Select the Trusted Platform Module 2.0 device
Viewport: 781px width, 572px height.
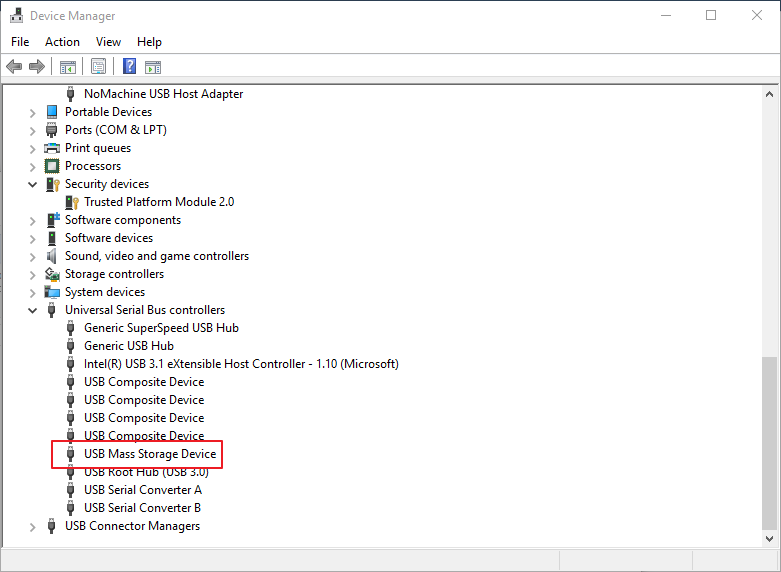pos(158,202)
